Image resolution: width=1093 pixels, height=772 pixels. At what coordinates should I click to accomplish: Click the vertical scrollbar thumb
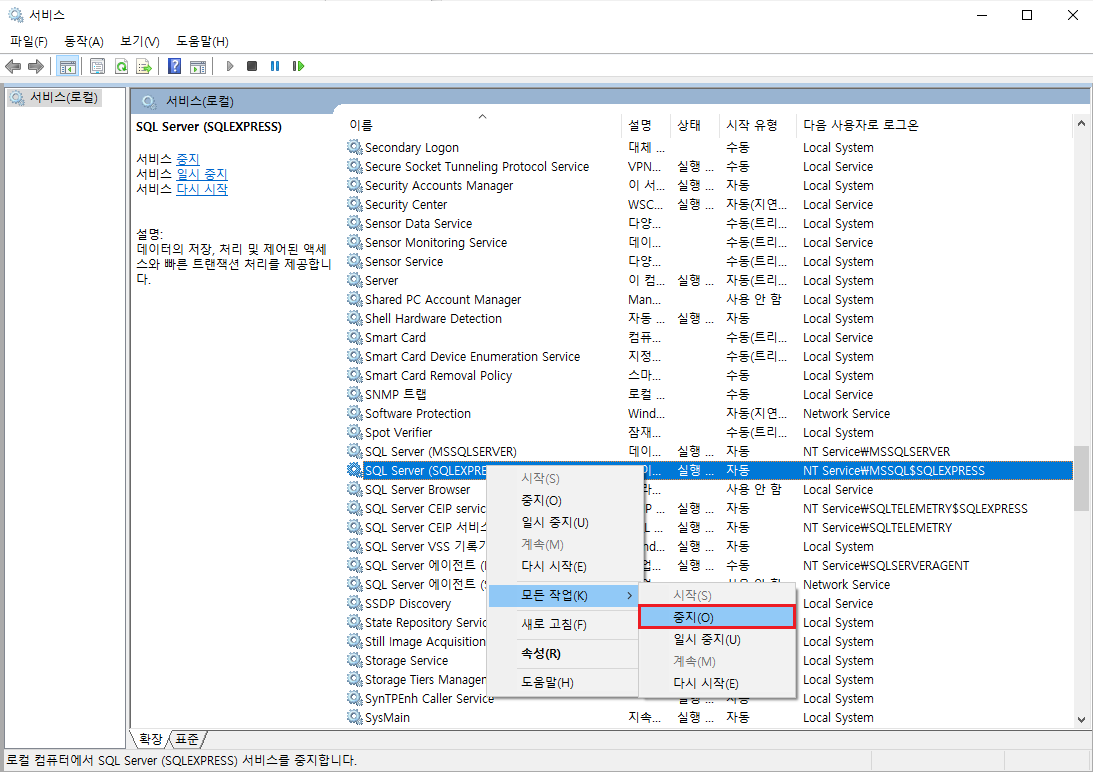tap(1081, 478)
